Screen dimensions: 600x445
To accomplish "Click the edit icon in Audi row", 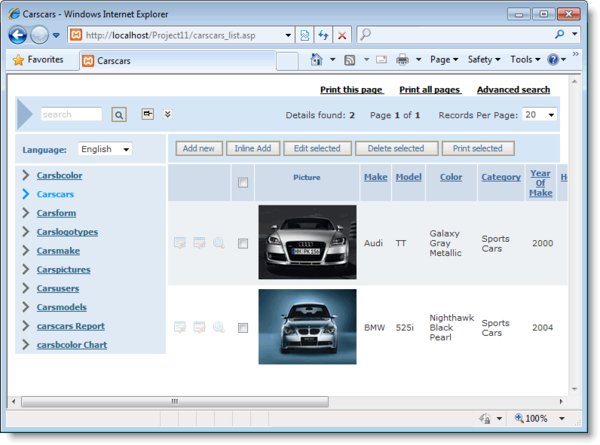I will point(180,243).
